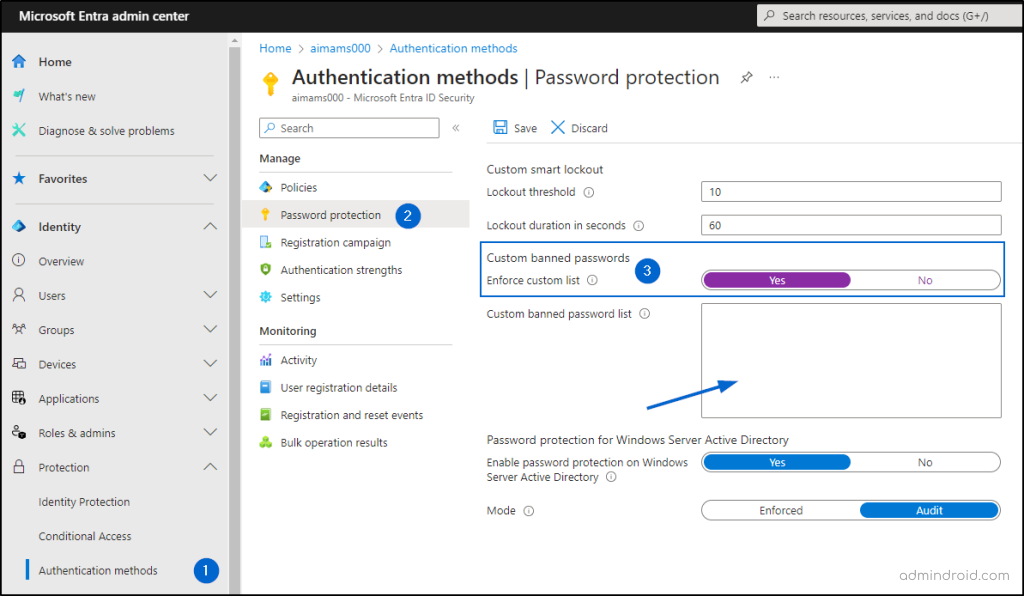Click the Protection padlock icon
Screen dimensions: 1024x596
[19, 467]
